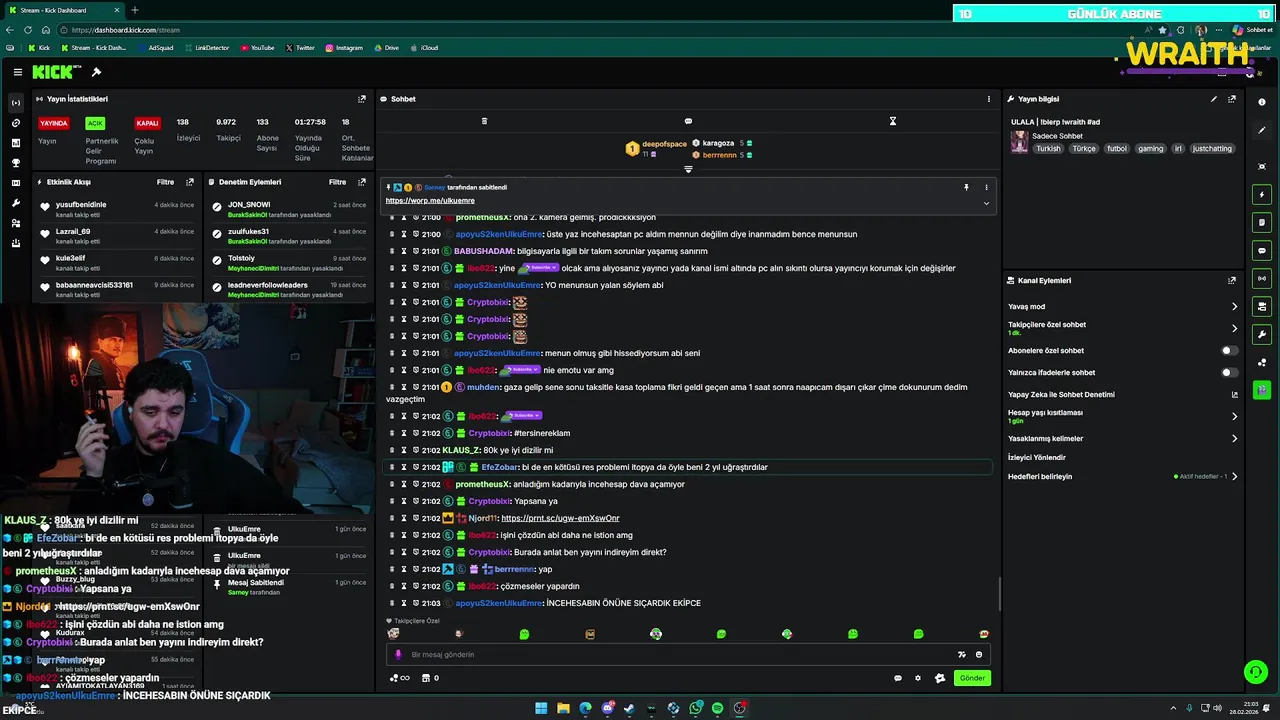
Task: Edit stream info with the pencil icon
Action: (1214, 99)
